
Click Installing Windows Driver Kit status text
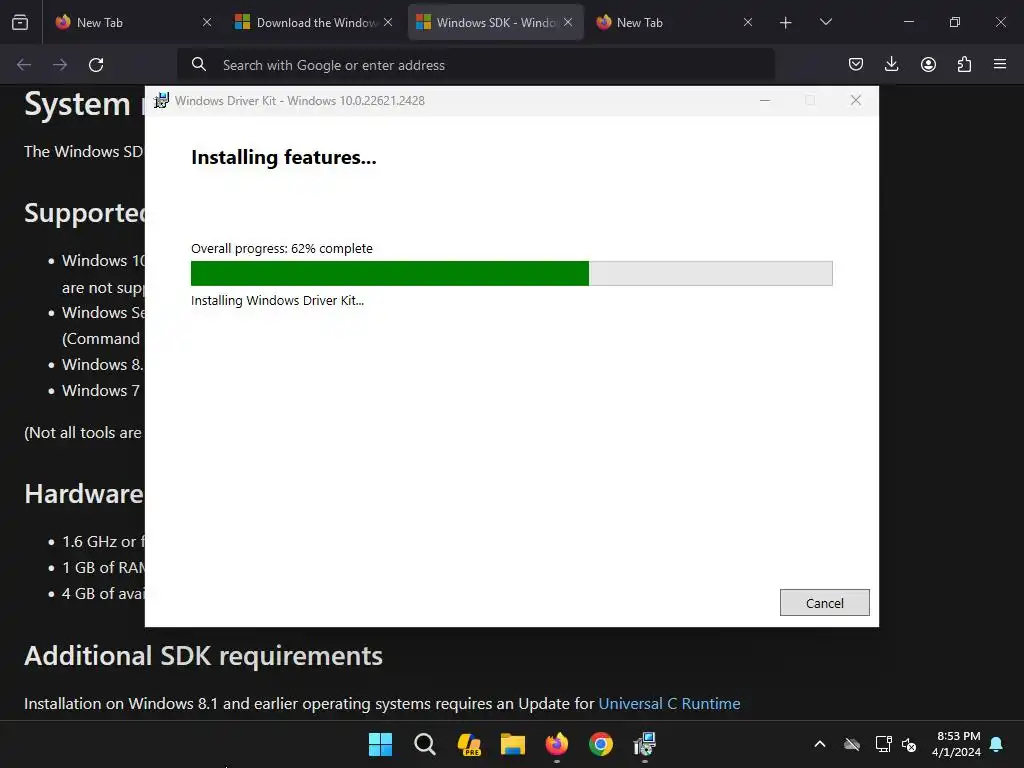click(x=278, y=300)
